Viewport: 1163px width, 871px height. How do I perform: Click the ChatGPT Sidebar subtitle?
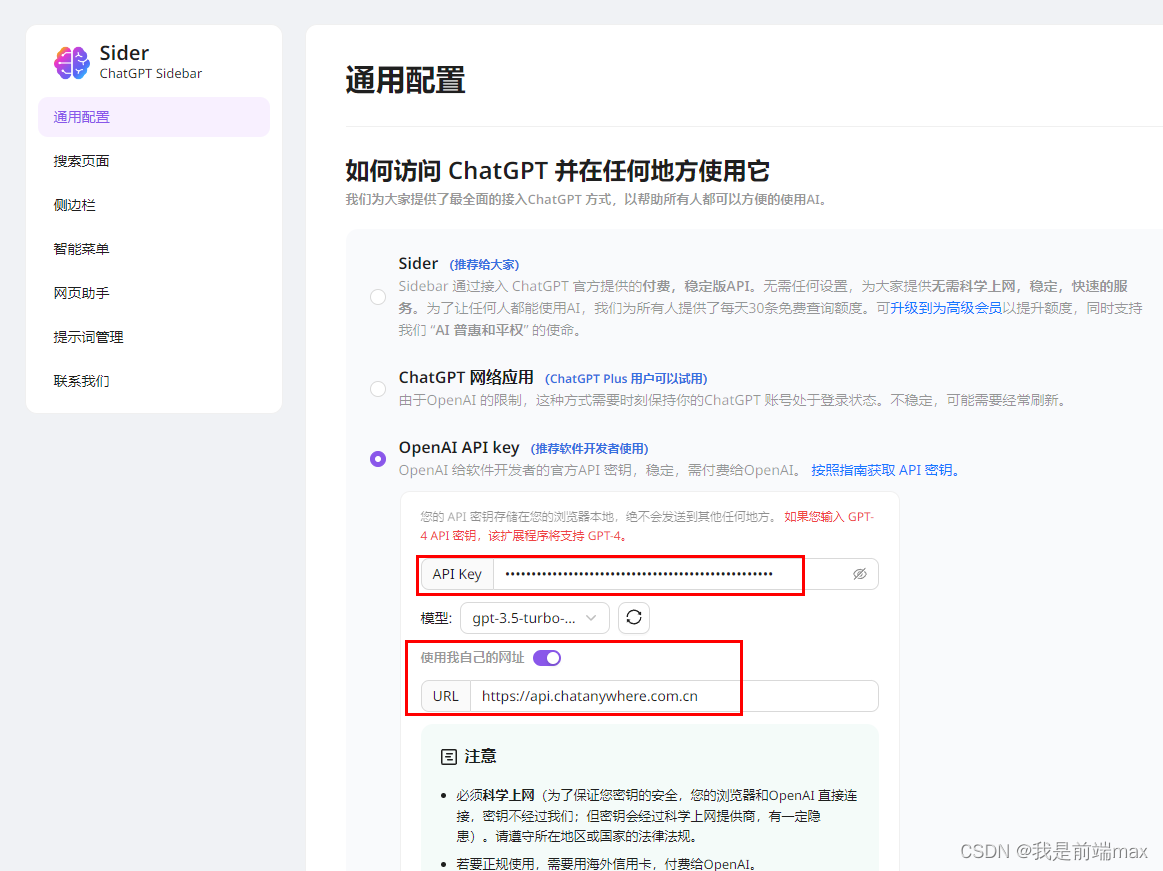151,73
